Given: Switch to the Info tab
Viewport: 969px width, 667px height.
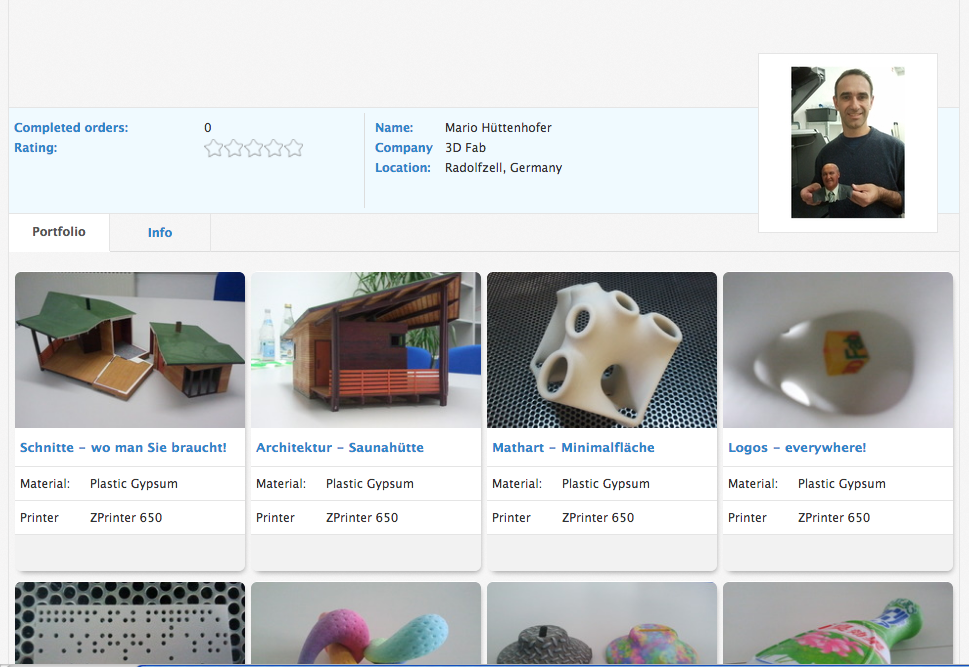Looking at the screenshot, I should (160, 232).
